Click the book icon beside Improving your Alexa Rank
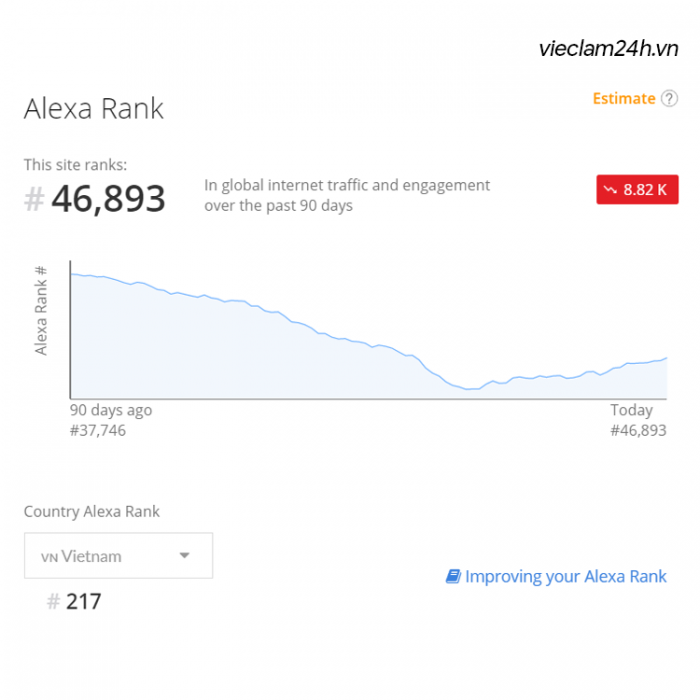Screen dimensions: 700x700 click(x=453, y=576)
